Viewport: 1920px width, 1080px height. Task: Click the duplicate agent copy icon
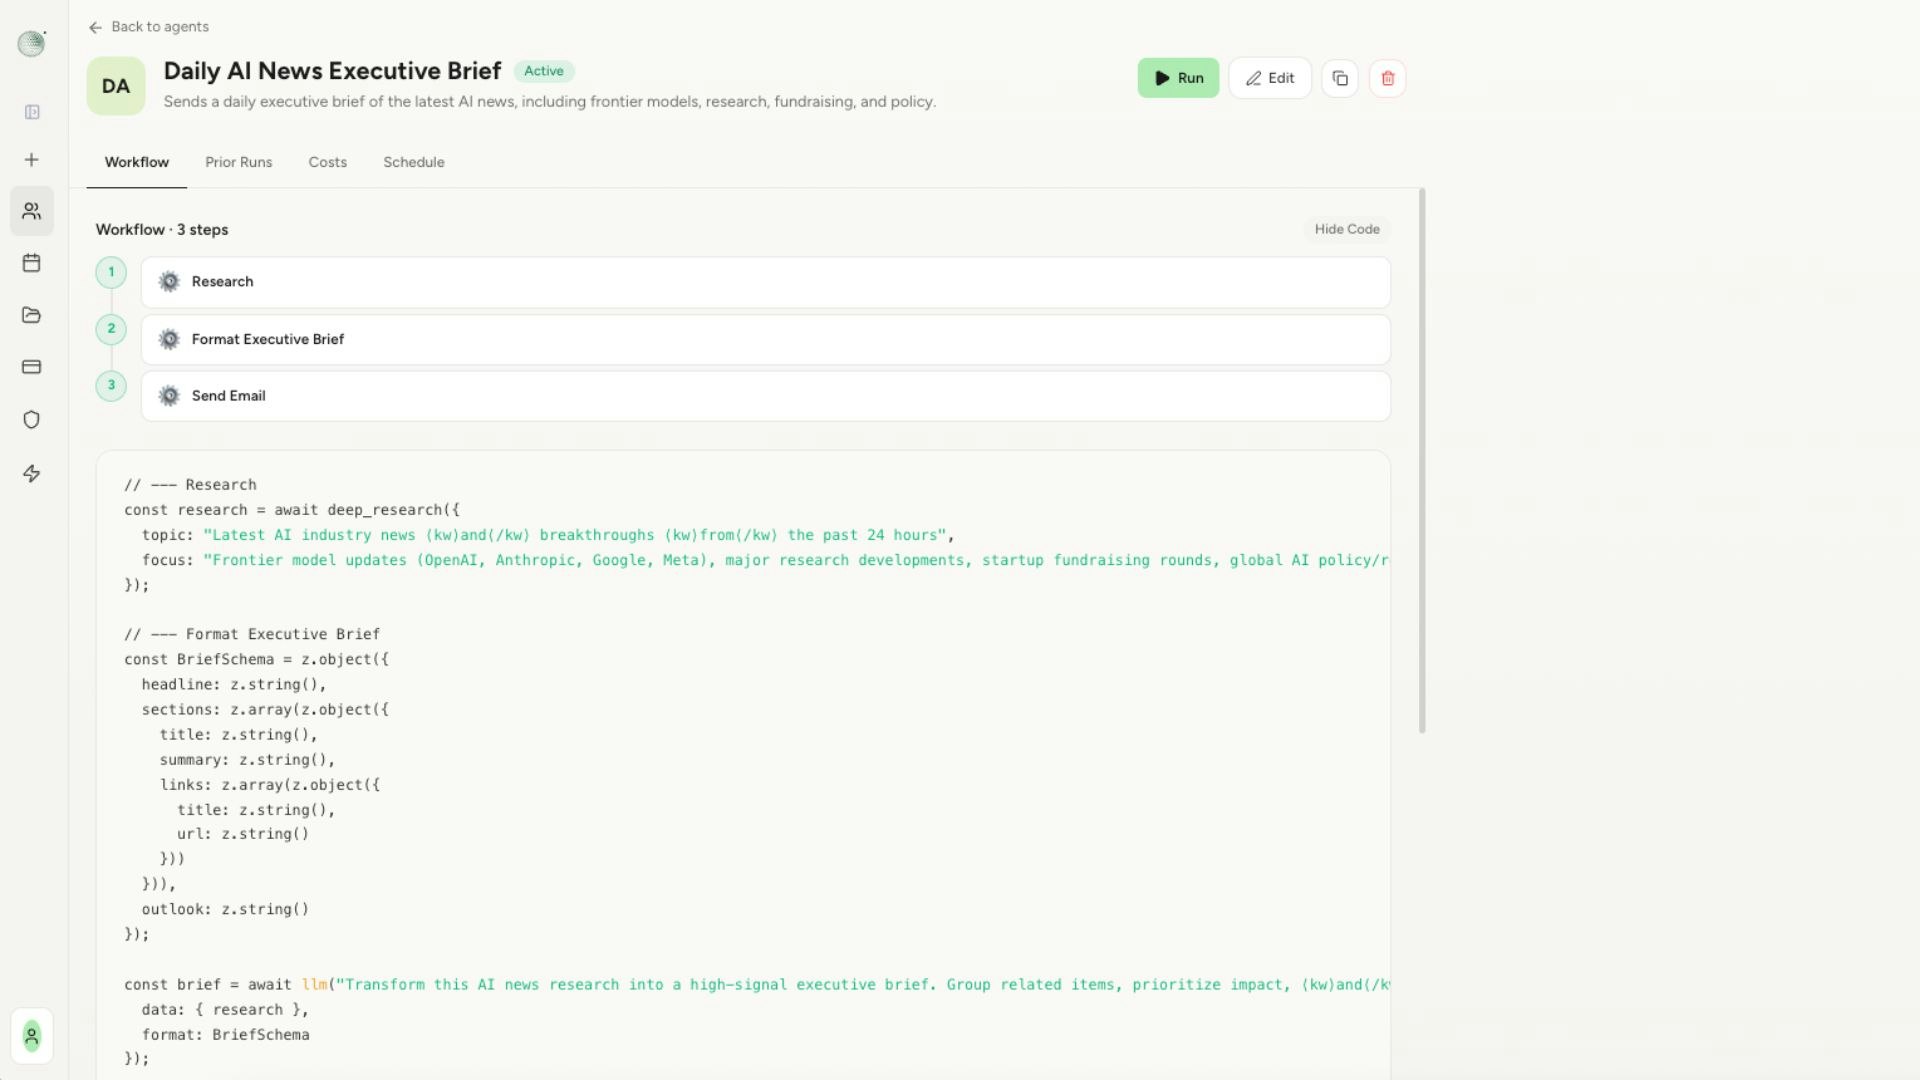click(x=1340, y=78)
